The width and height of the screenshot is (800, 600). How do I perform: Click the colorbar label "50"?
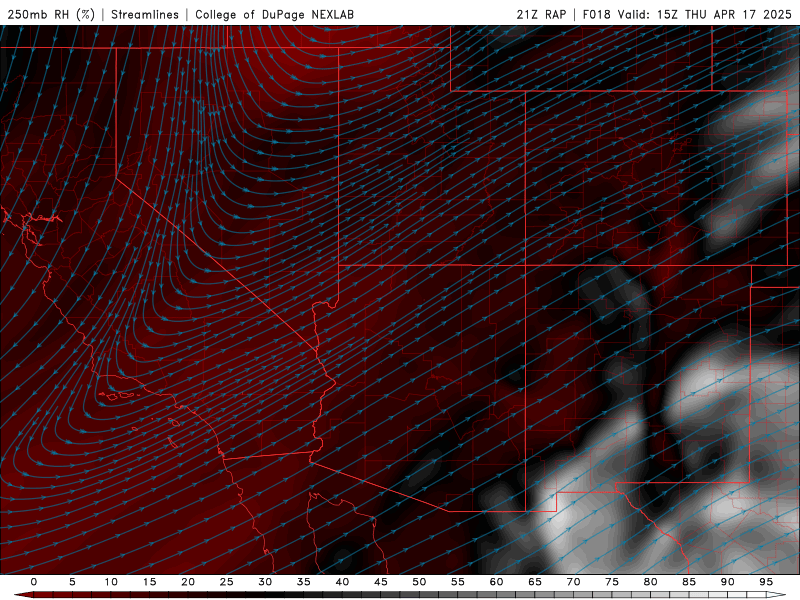[419, 582]
